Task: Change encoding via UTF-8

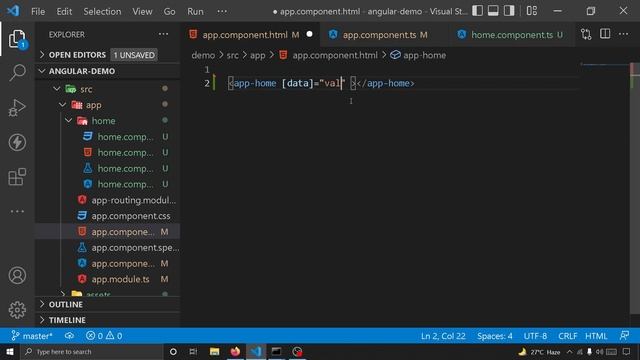Action: tap(535, 336)
